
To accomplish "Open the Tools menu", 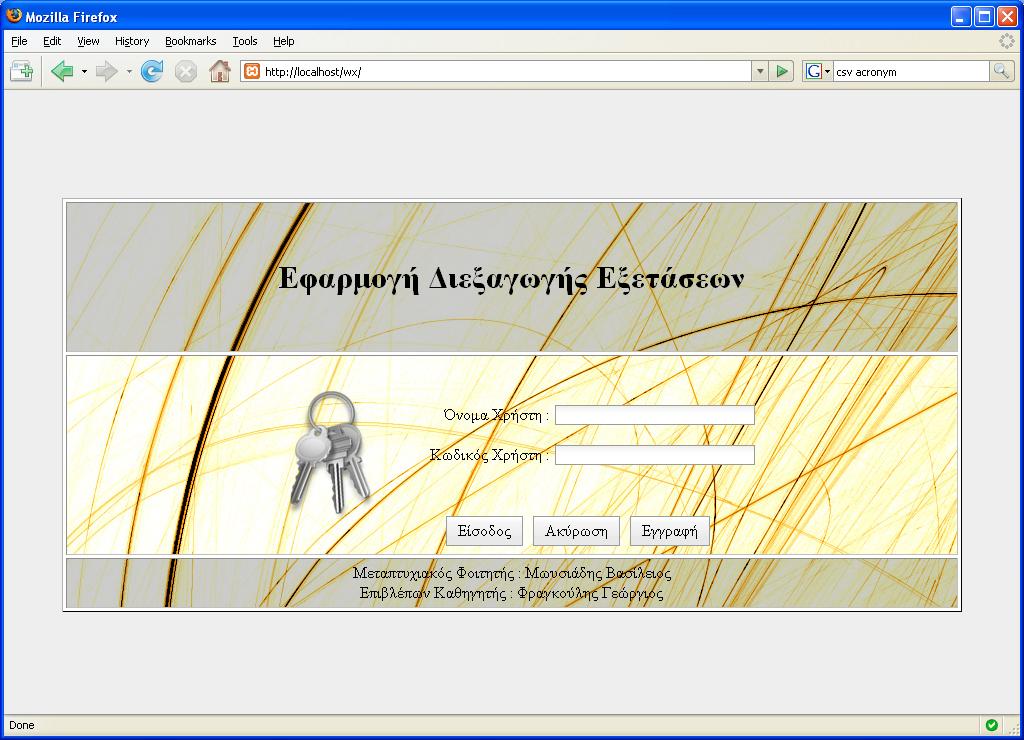I will point(245,41).
